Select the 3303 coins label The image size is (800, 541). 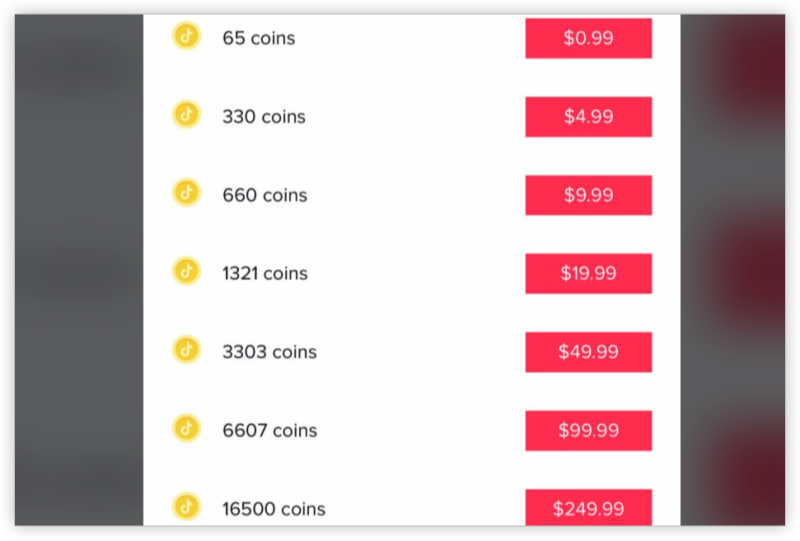click(269, 352)
